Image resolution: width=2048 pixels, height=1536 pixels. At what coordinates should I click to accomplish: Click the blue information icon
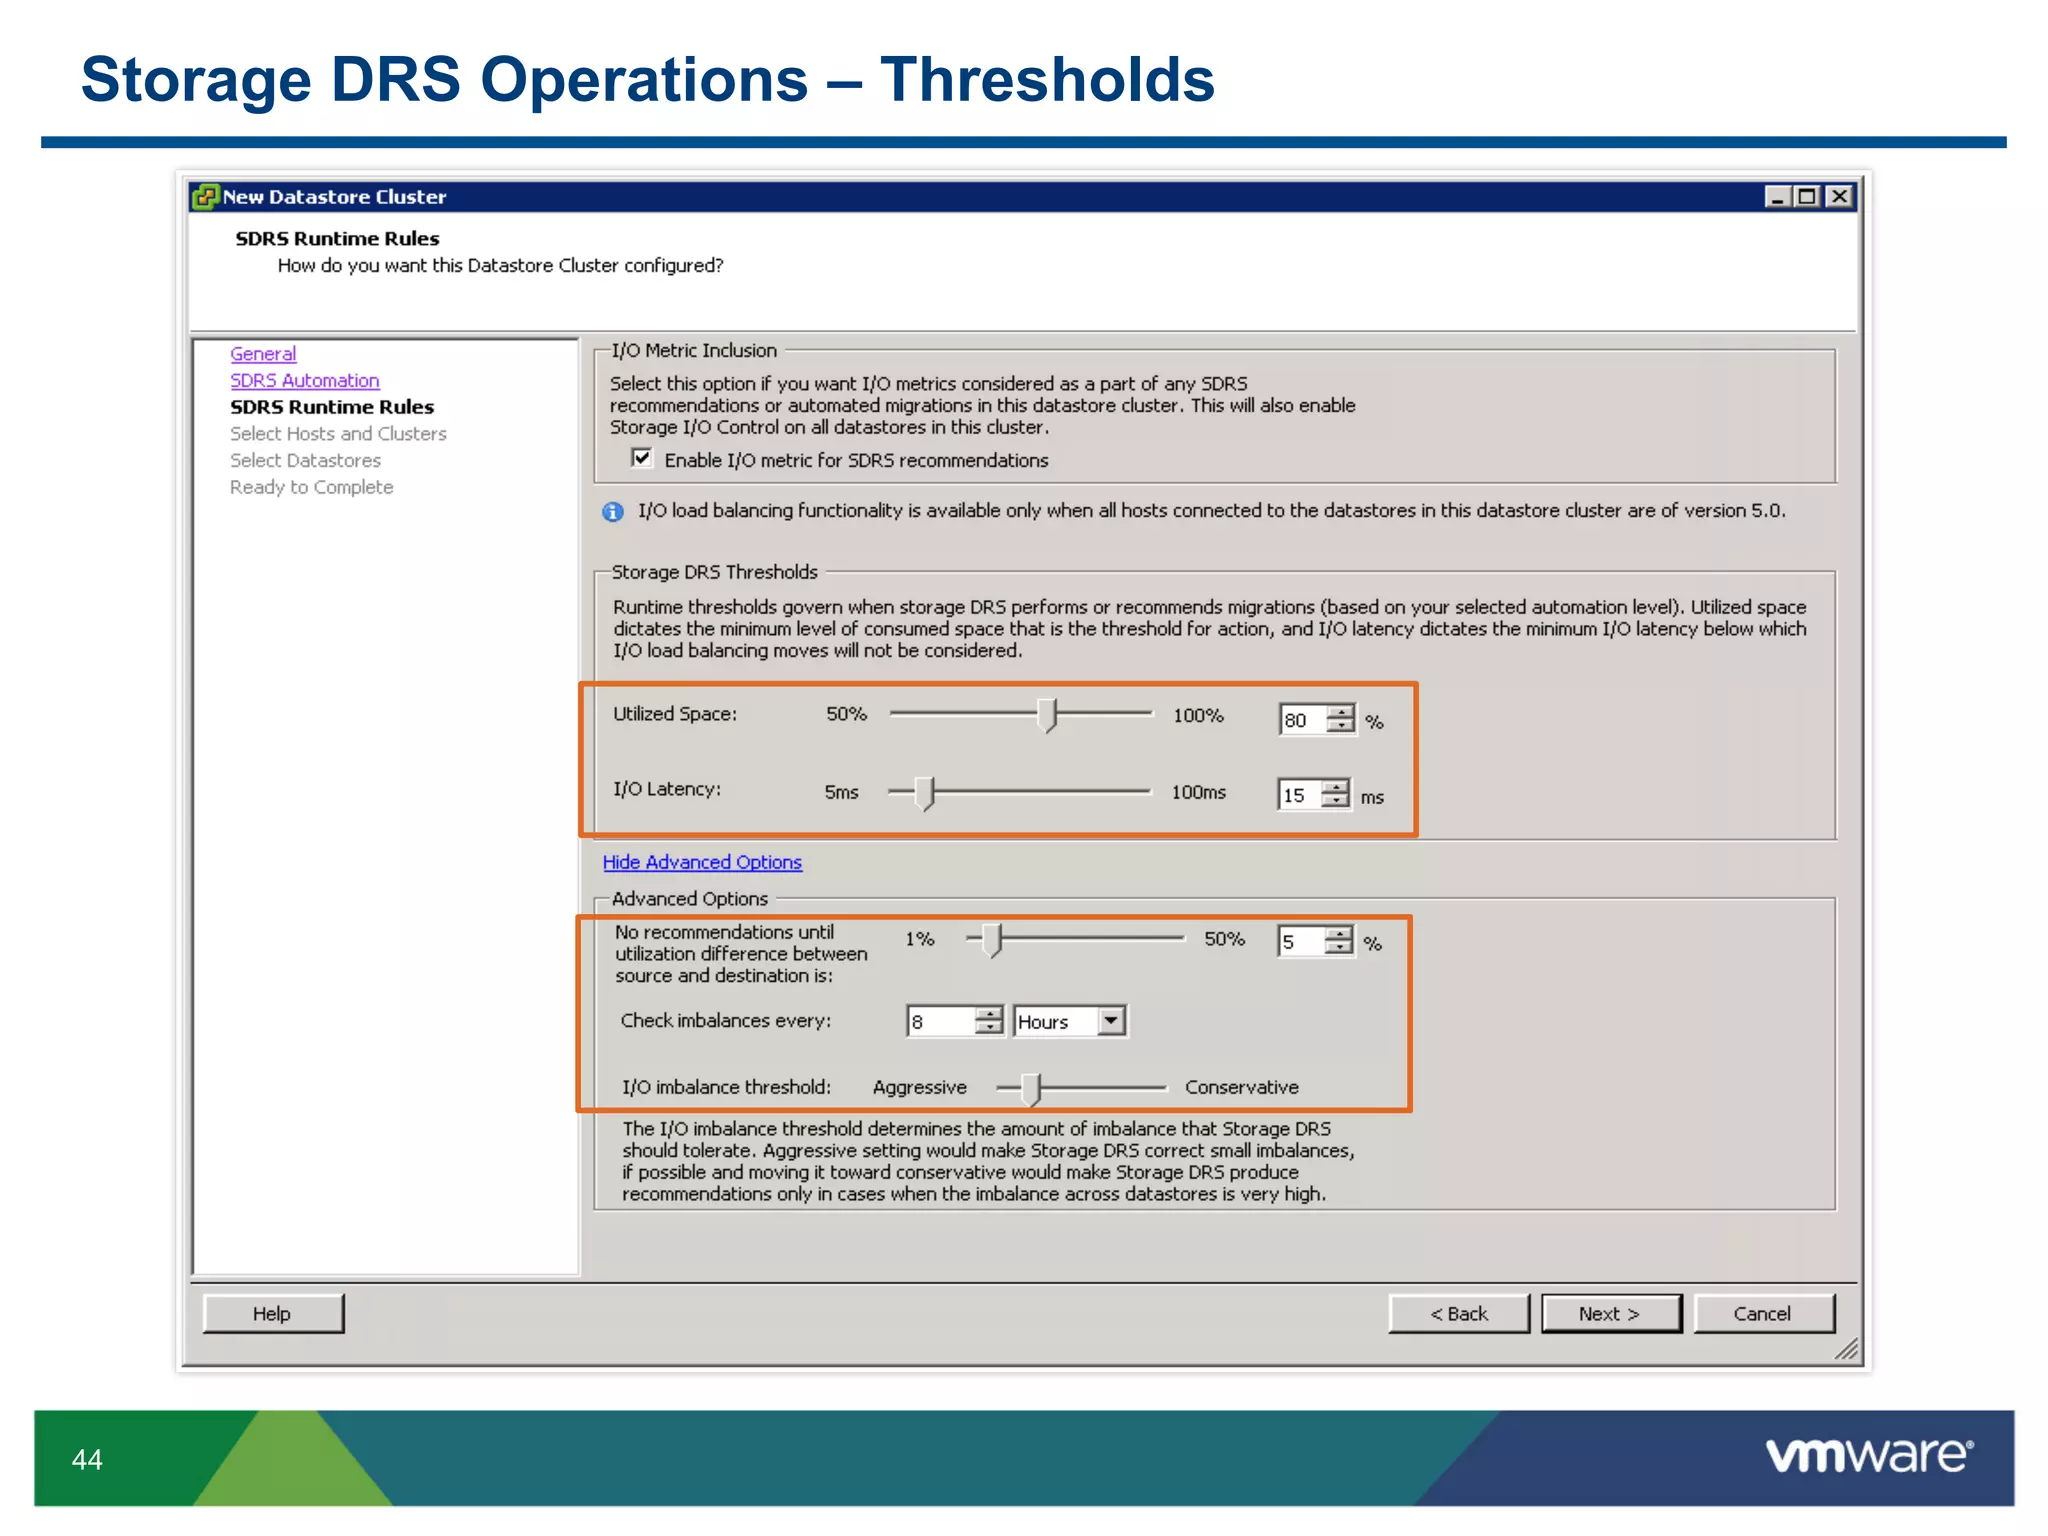(613, 512)
